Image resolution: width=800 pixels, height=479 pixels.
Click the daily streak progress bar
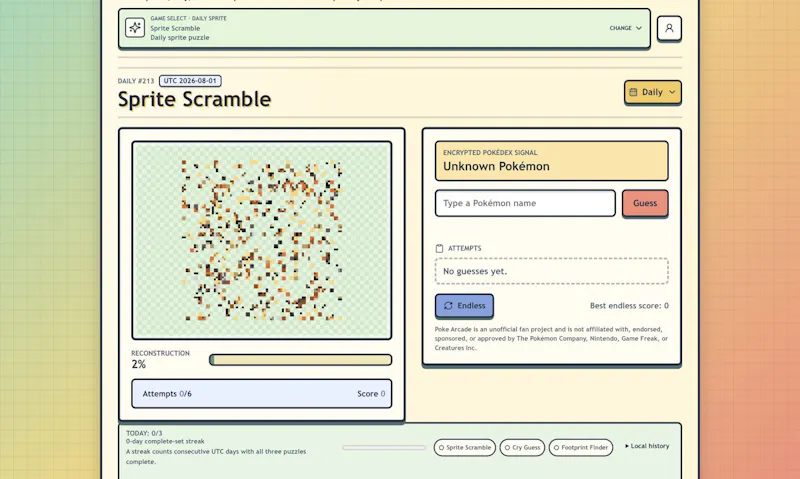pos(384,447)
